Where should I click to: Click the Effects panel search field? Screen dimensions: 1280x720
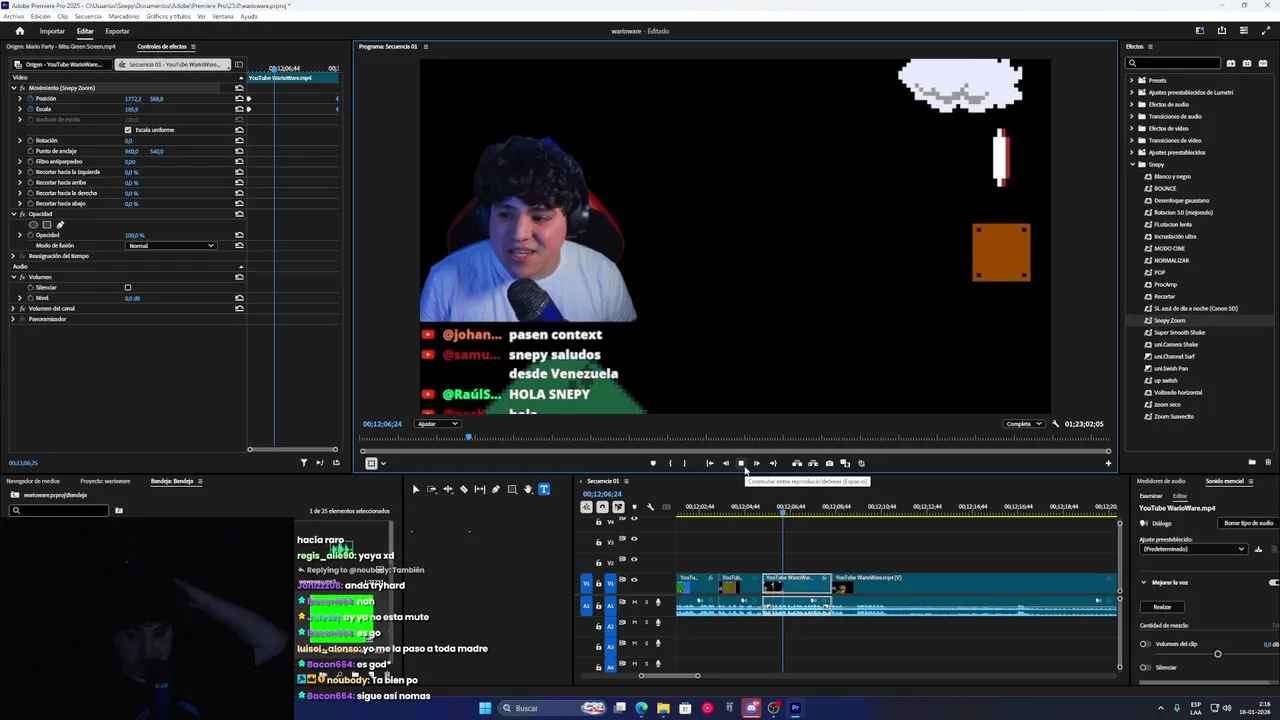(x=1174, y=64)
